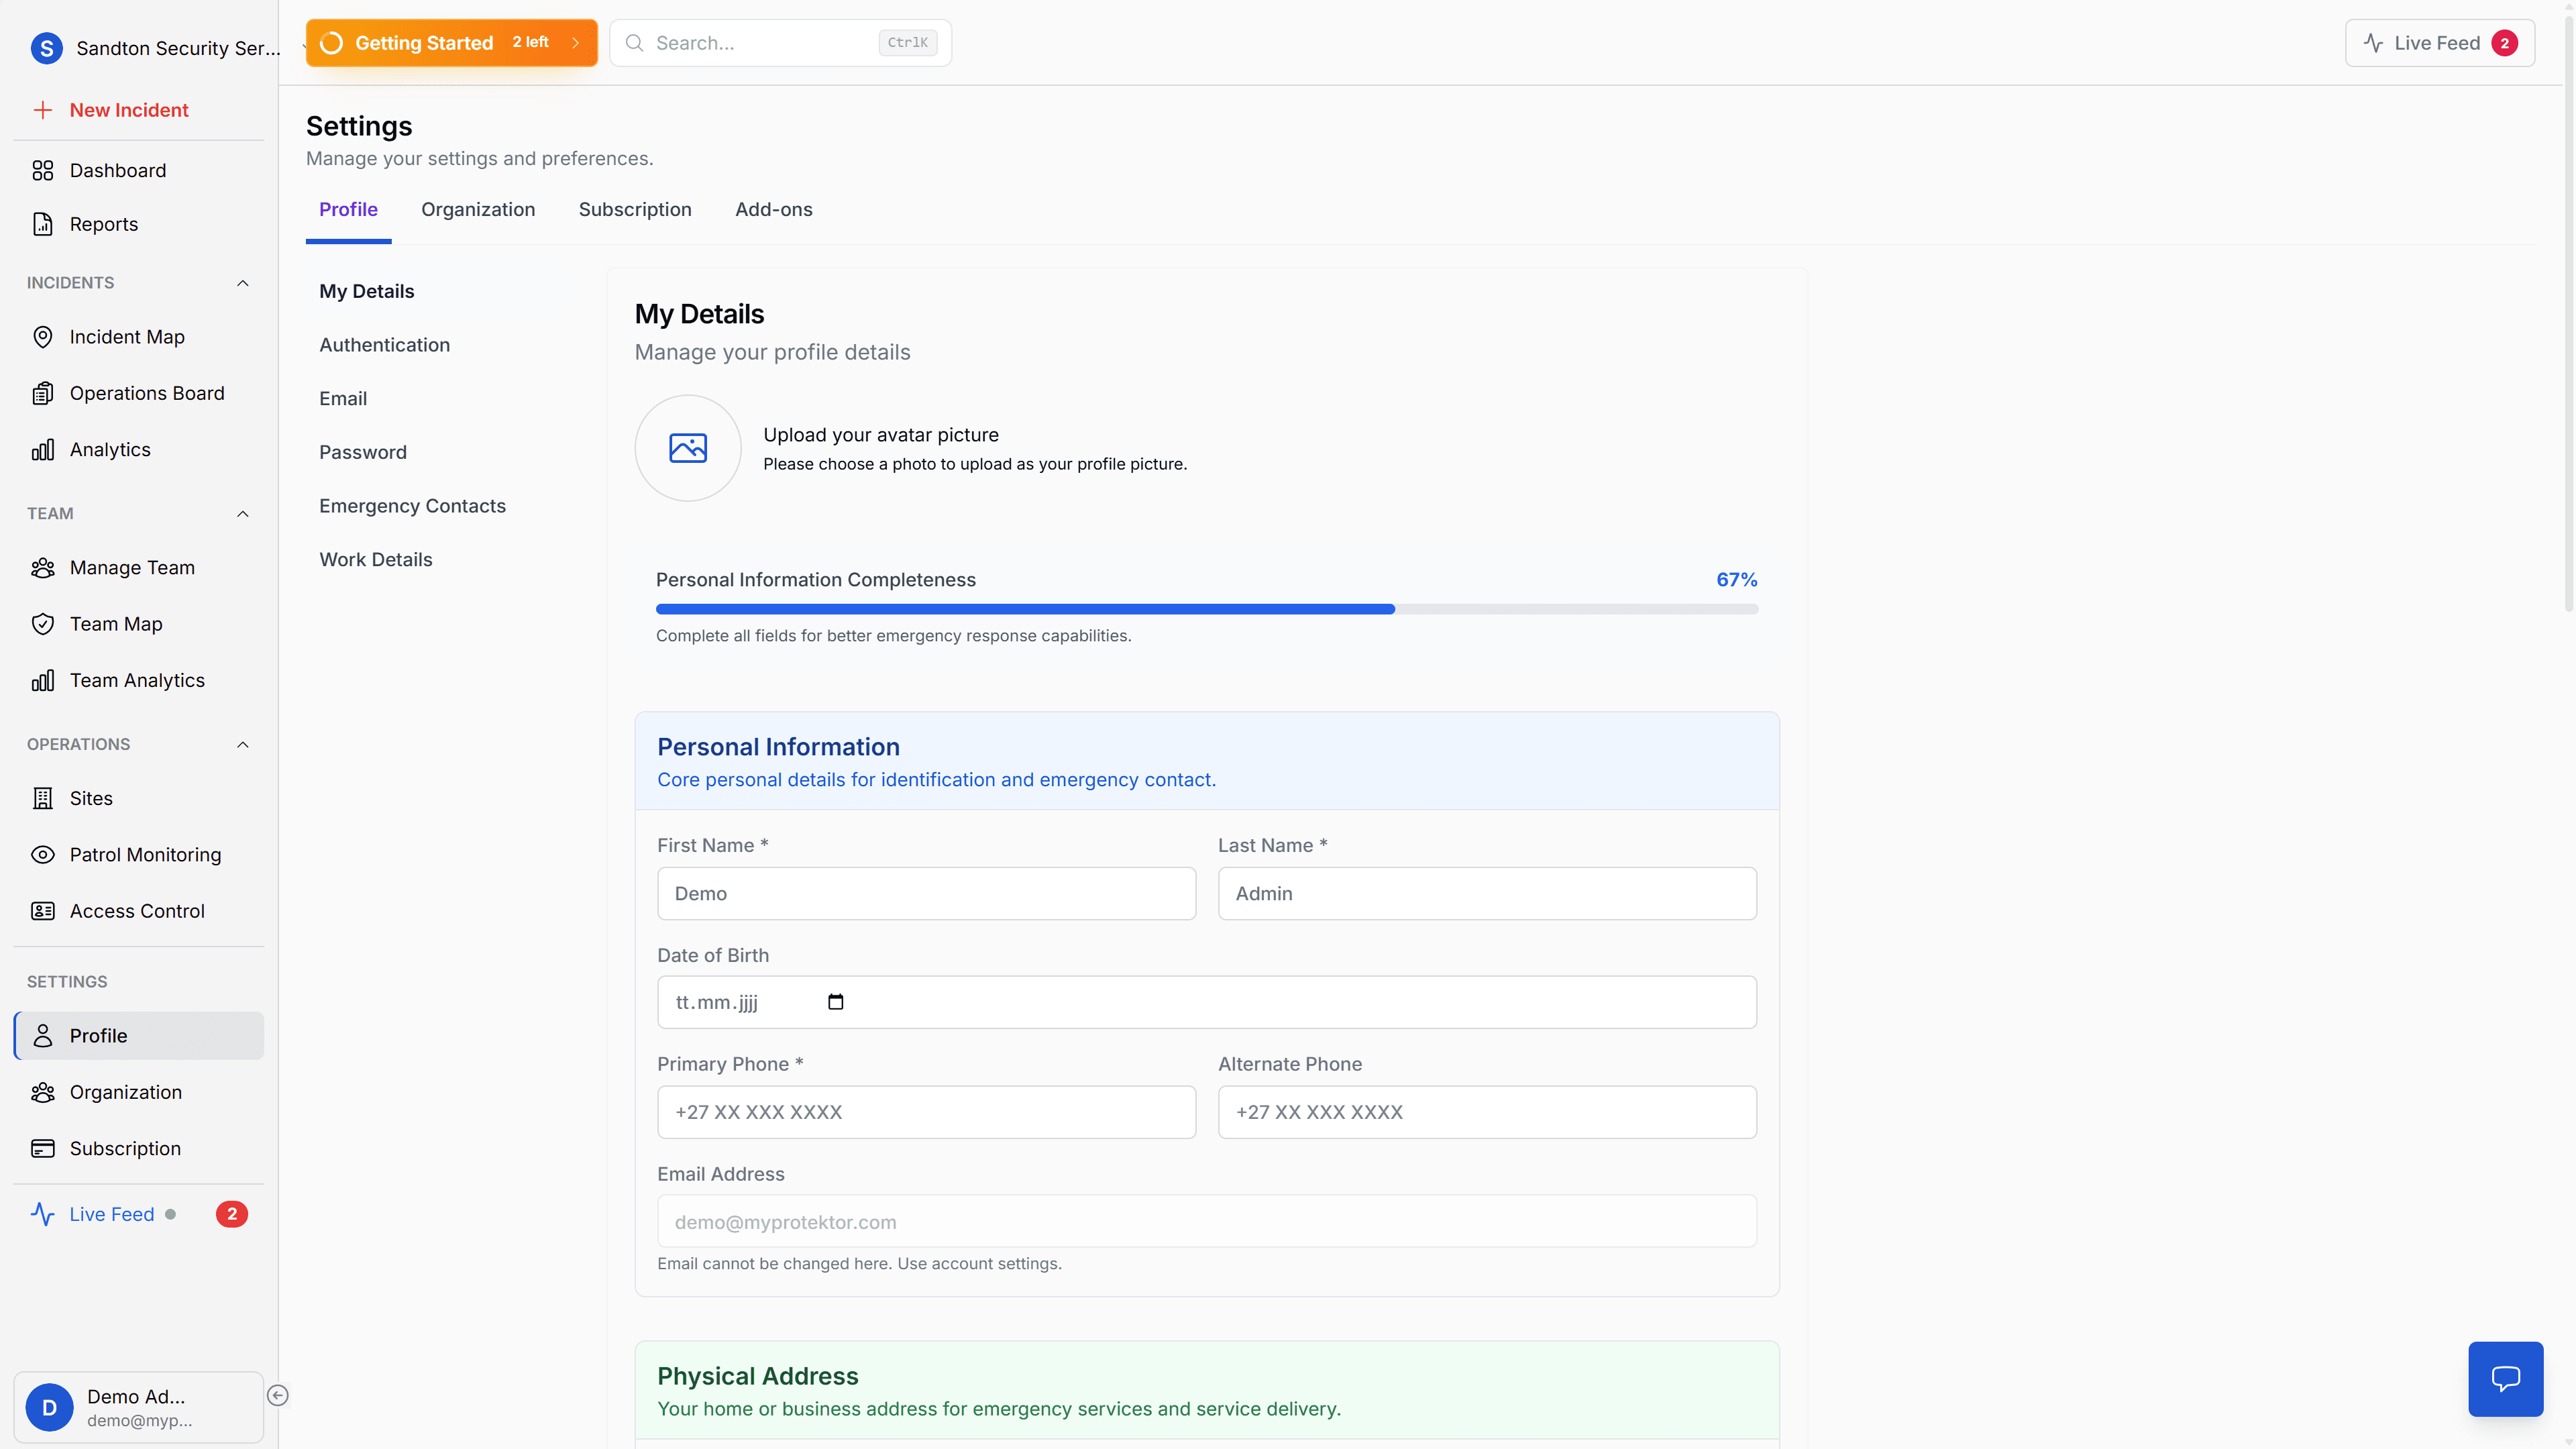This screenshot has width=2576, height=1449.
Task: Click the 'Upload your avatar picture' text
Action: [881, 435]
